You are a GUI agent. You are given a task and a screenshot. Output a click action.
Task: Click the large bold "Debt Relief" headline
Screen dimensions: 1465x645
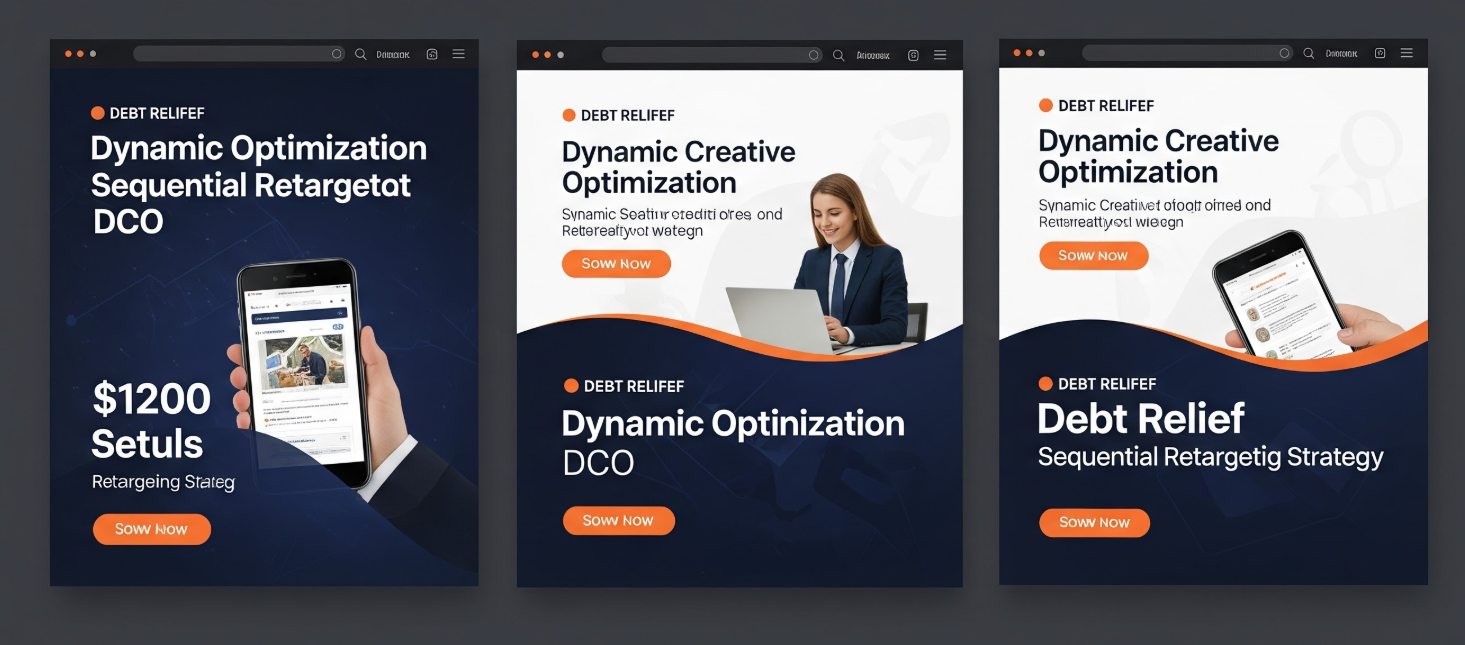pyautogui.click(x=1140, y=419)
